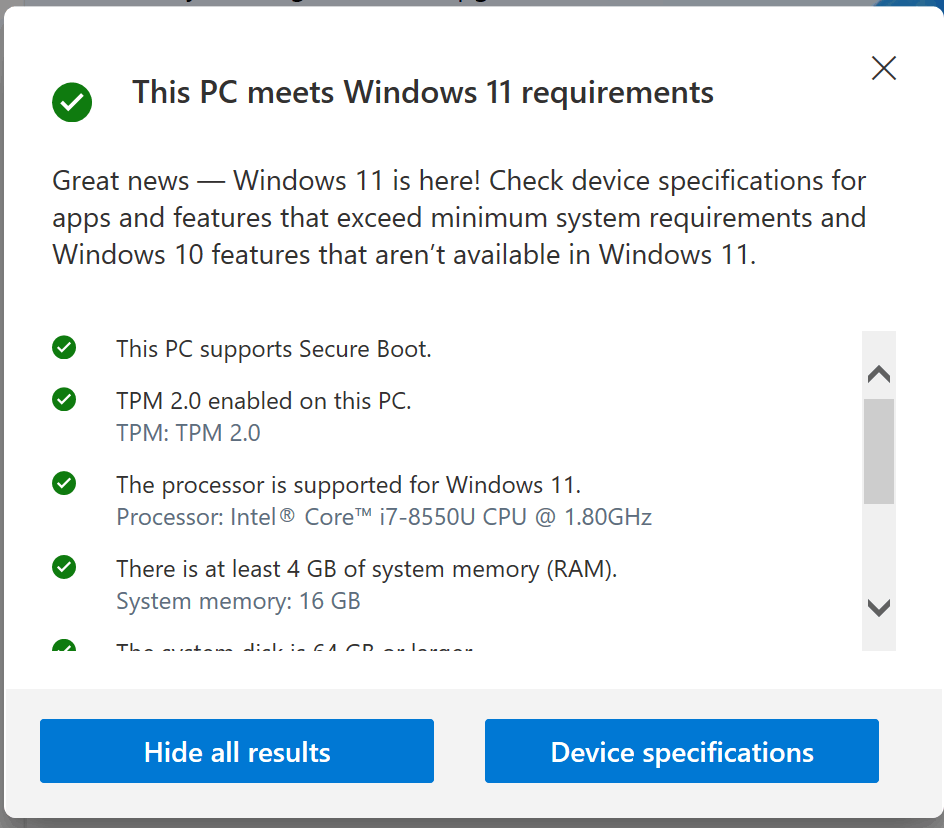
Task: Click the scroll up arrow in results list
Action: pos(879,374)
